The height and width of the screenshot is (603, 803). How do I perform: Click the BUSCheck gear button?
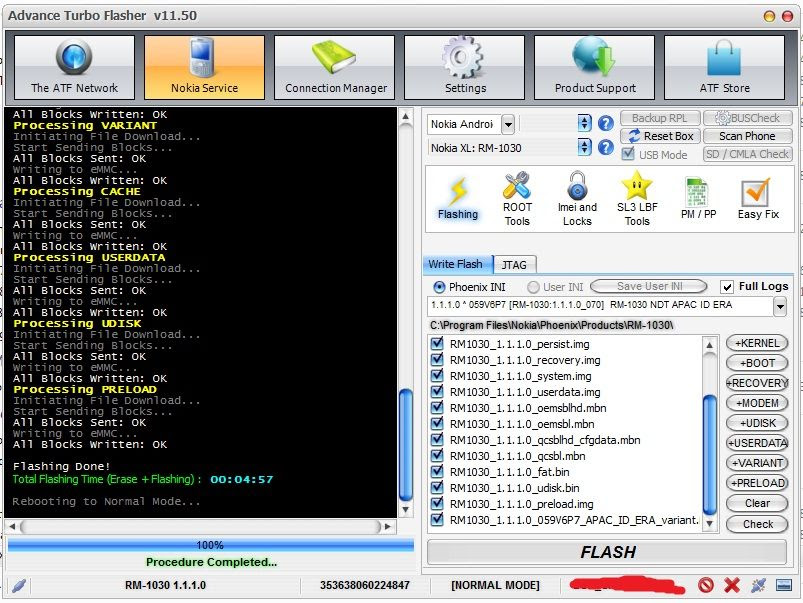tap(747, 118)
